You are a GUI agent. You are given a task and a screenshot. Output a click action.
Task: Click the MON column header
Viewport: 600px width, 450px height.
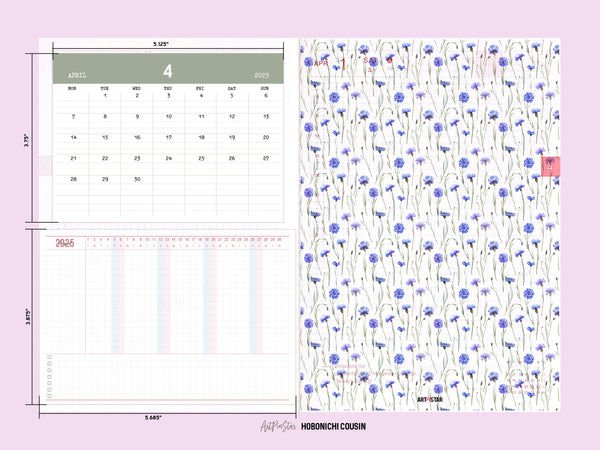tap(72, 88)
